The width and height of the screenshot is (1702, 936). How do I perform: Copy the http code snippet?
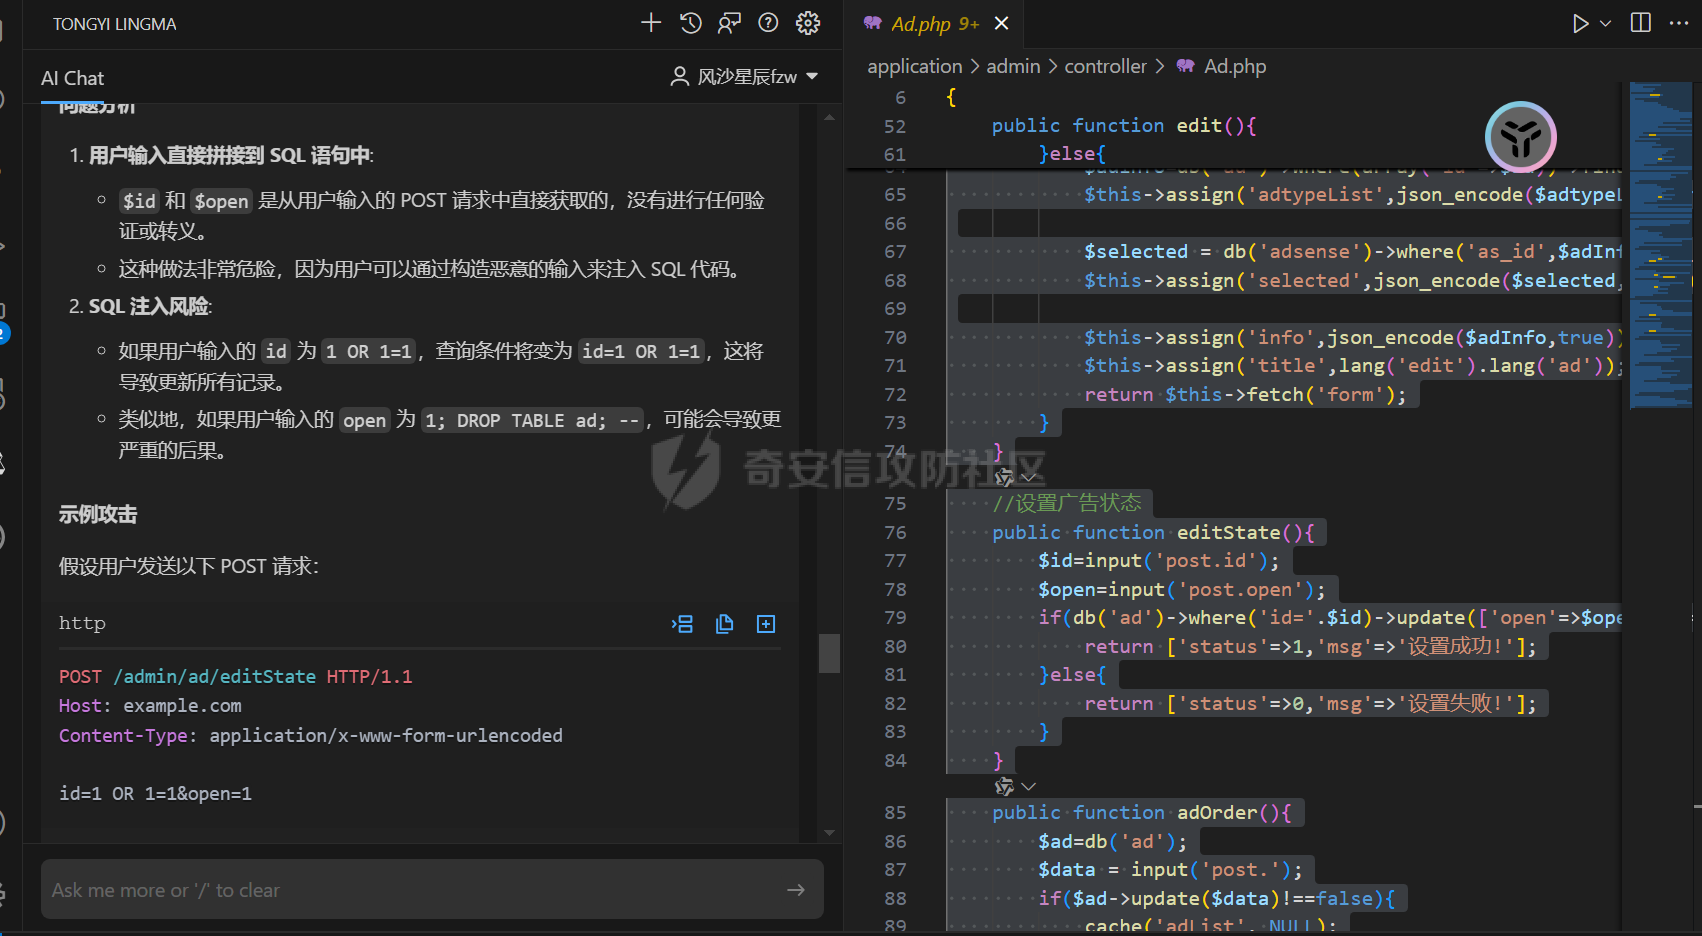pos(725,624)
